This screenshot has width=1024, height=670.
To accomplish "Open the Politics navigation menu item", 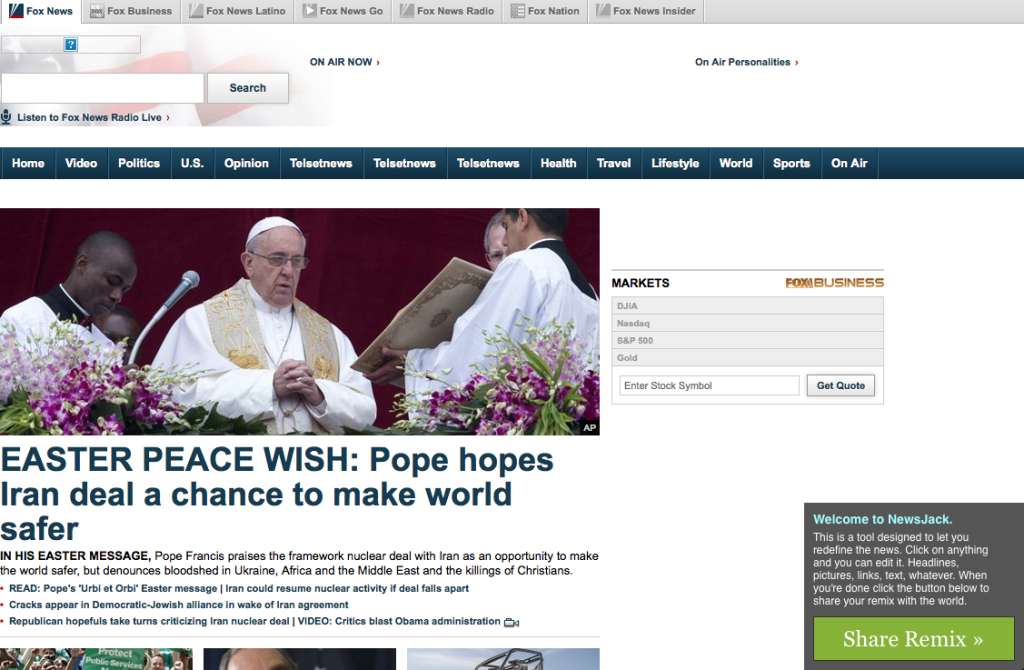I will tap(139, 163).
